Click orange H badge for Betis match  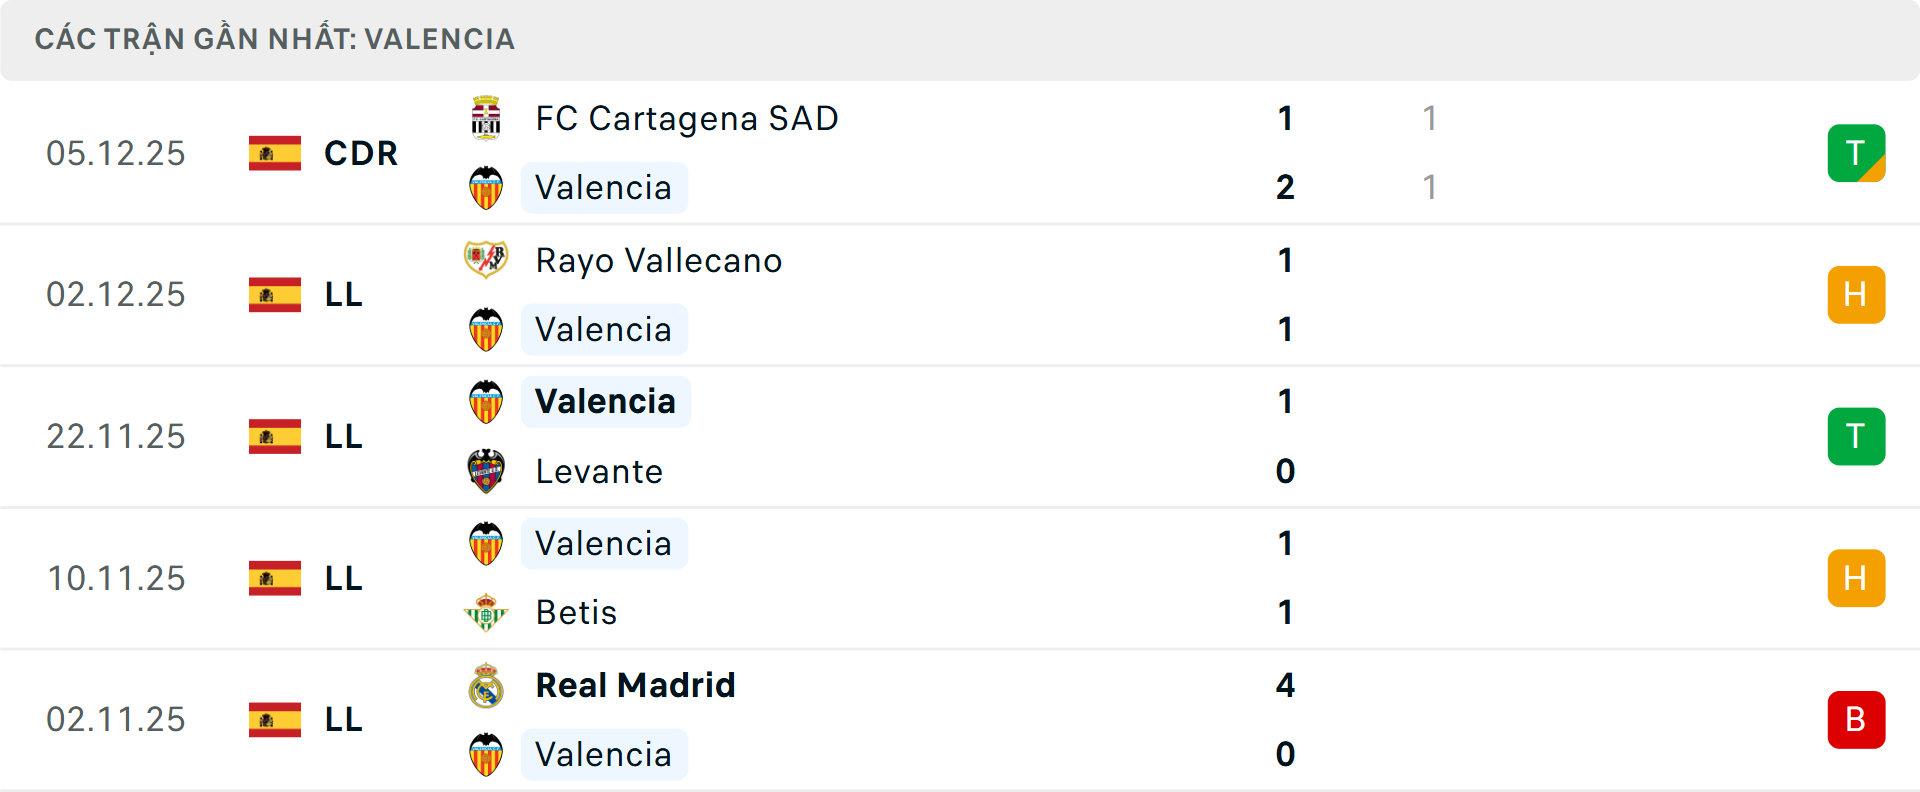(1856, 578)
